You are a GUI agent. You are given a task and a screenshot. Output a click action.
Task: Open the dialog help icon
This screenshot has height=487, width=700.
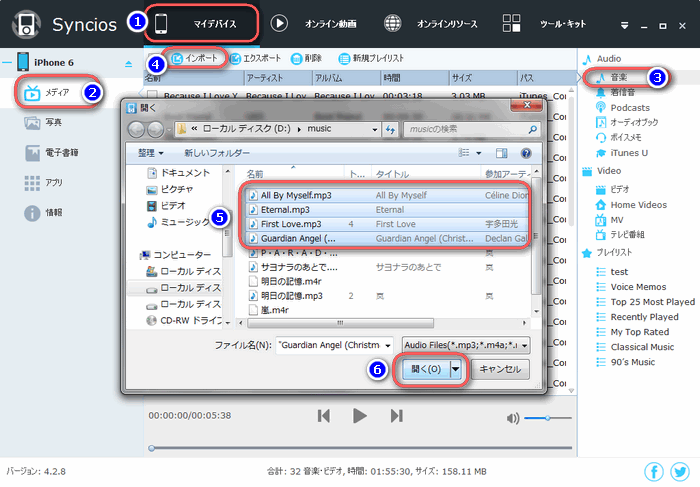click(526, 153)
